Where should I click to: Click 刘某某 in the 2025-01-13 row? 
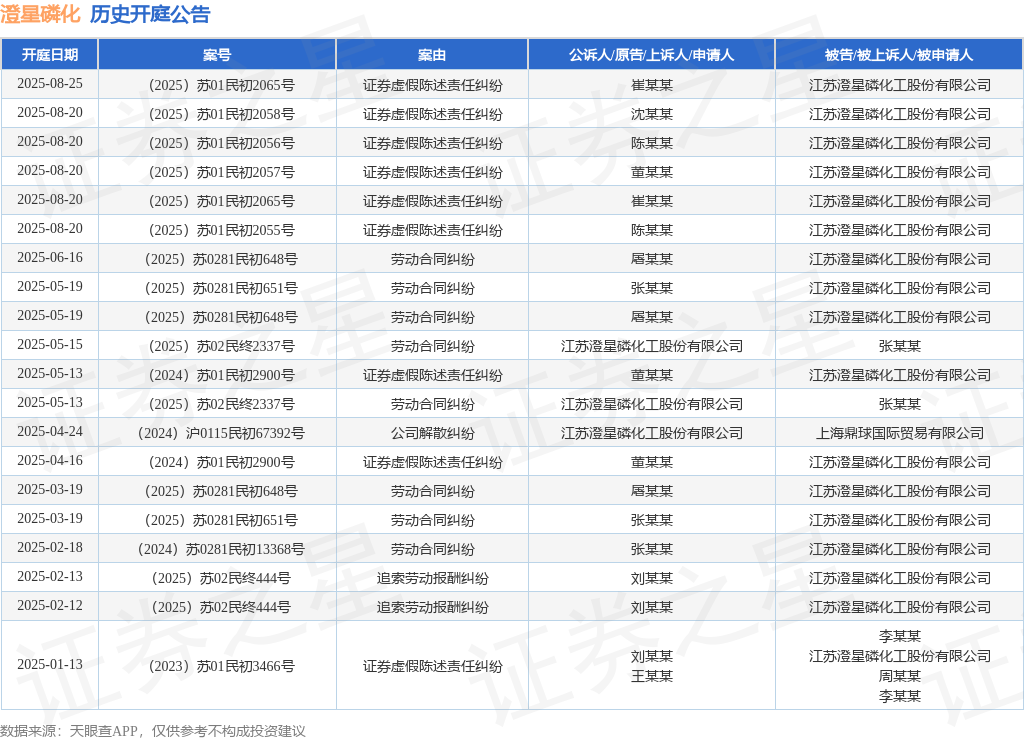click(652, 656)
